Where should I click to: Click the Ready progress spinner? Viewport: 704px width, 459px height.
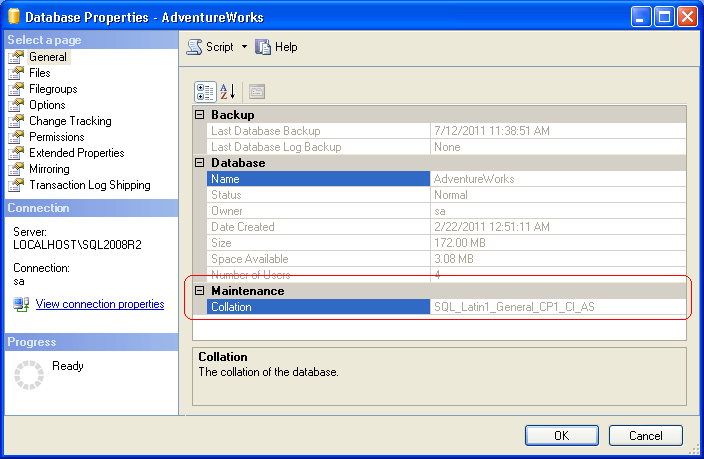29,375
